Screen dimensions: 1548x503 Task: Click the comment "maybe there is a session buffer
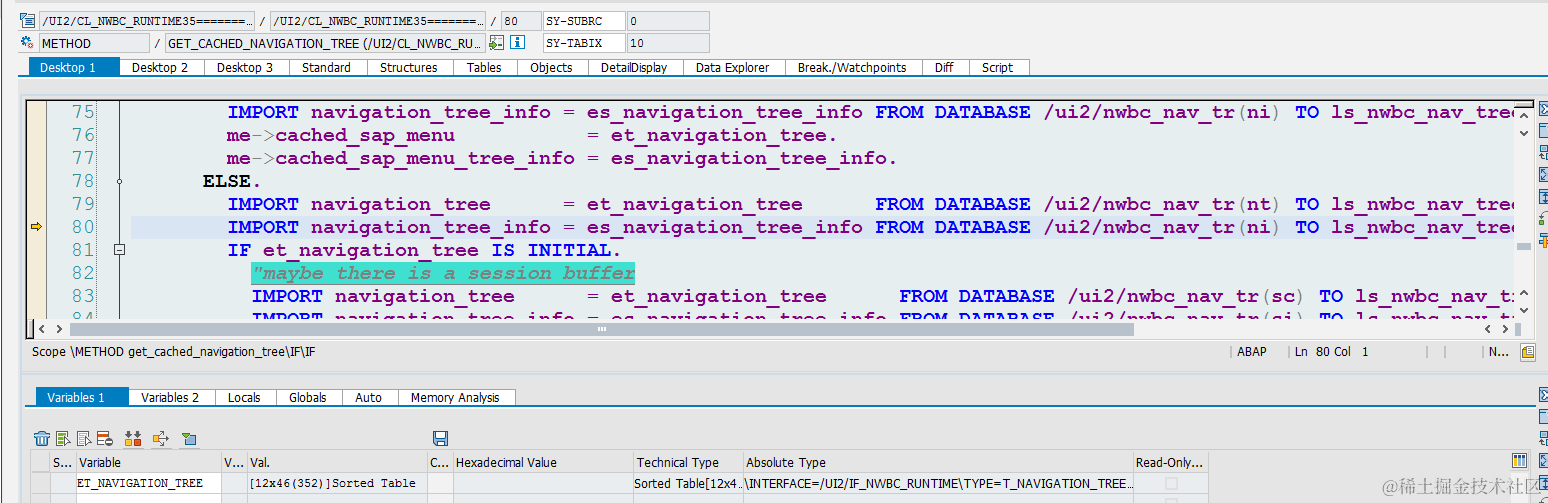click(x=443, y=273)
